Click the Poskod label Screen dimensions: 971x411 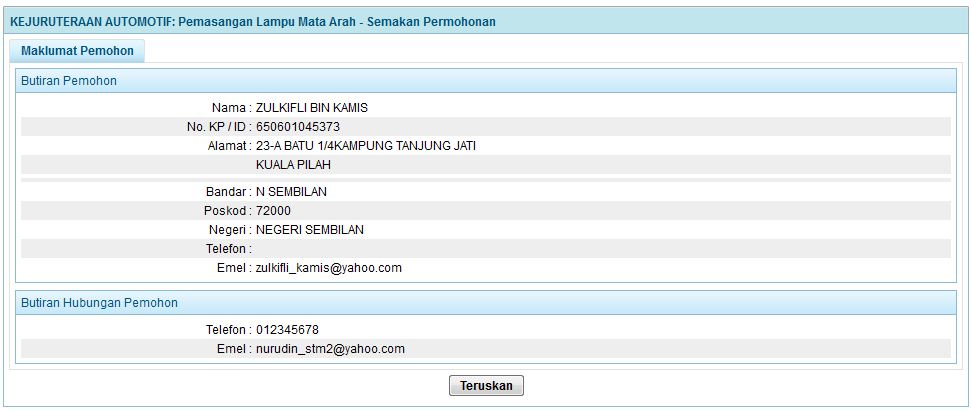tap(228, 210)
